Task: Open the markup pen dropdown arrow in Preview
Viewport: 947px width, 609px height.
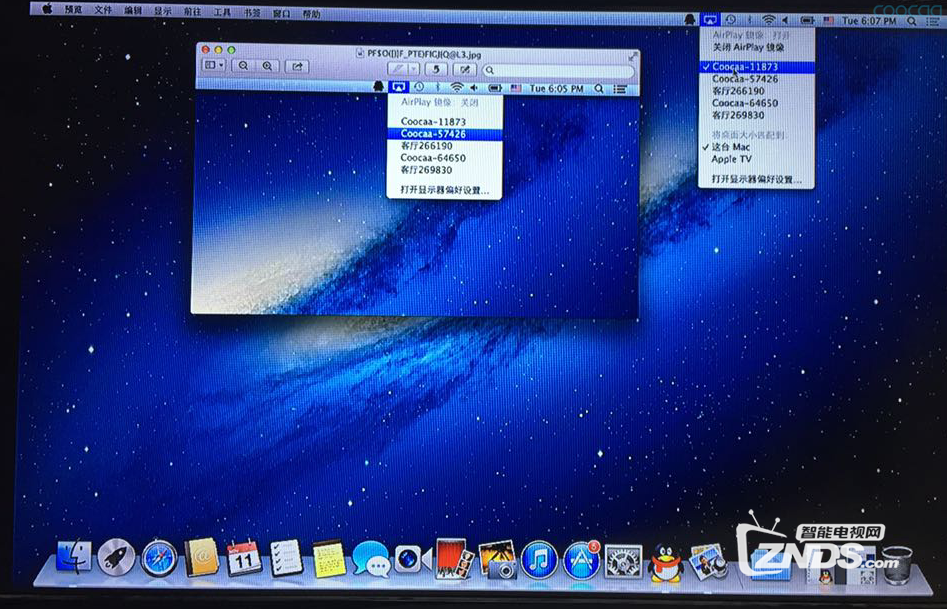Action: coord(414,69)
